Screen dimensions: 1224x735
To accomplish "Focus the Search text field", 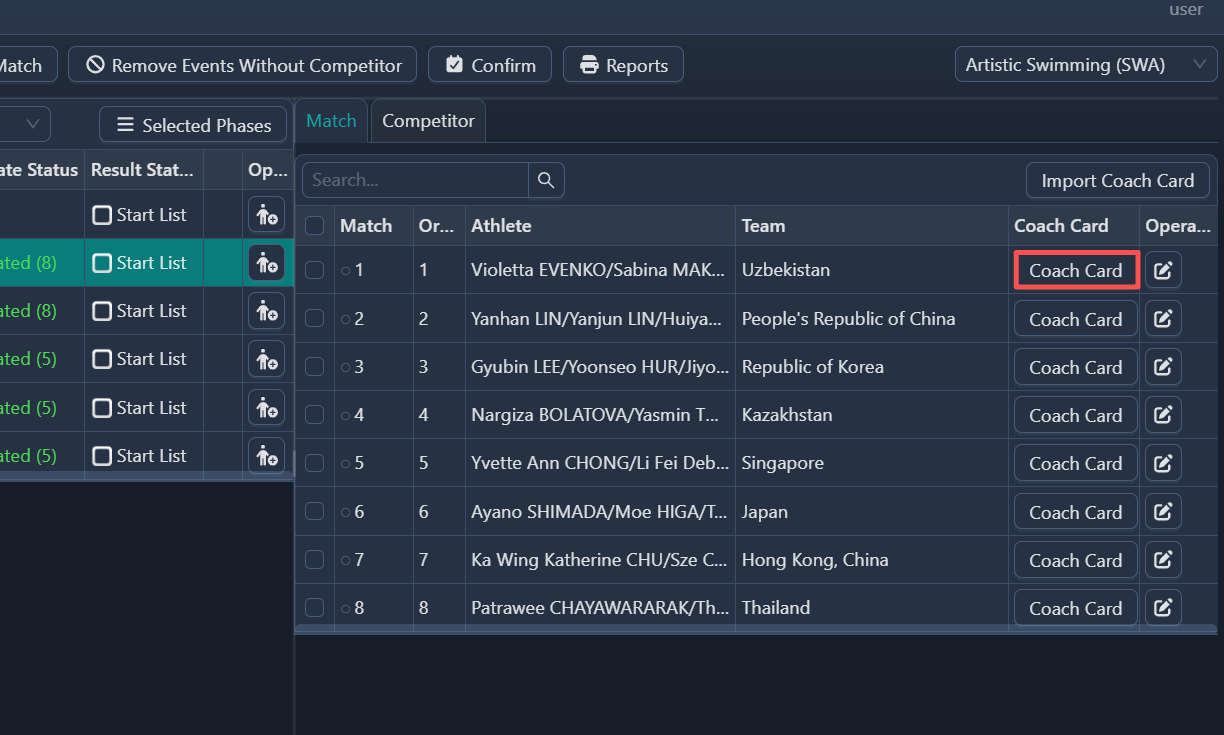I will coord(415,180).
